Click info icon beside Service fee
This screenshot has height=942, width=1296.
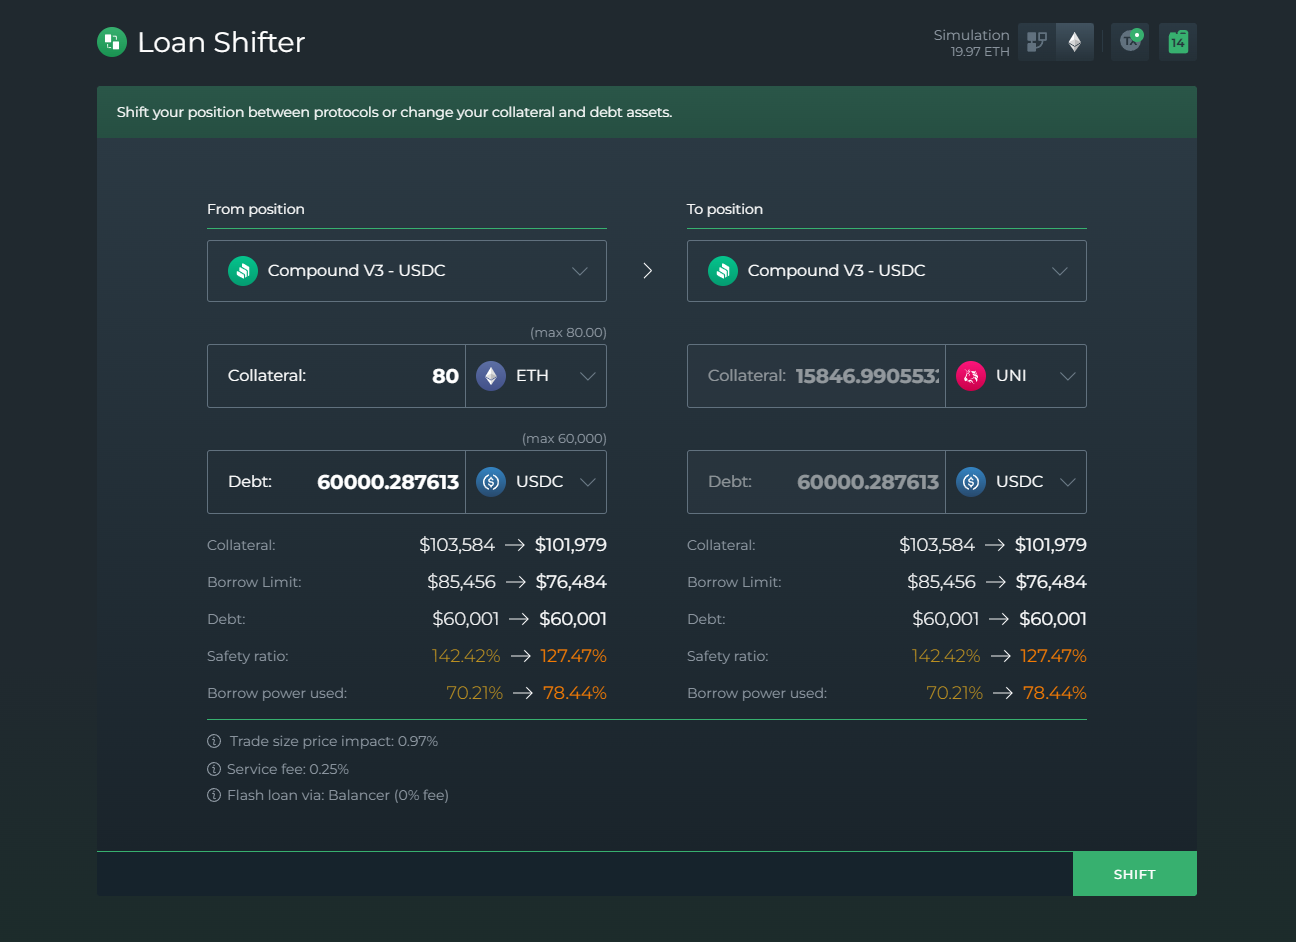point(214,769)
